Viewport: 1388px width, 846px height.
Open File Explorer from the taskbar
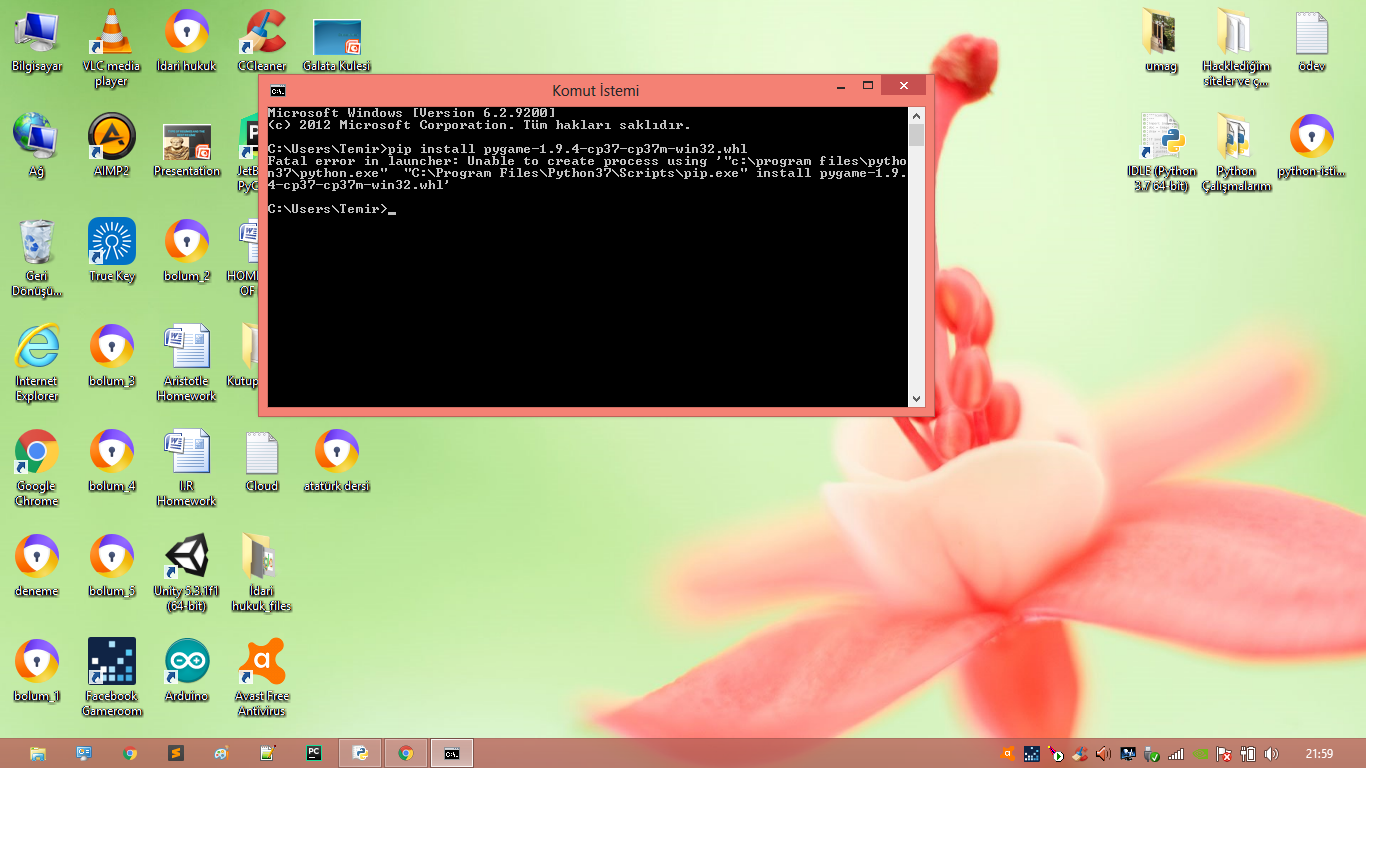coord(38,754)
